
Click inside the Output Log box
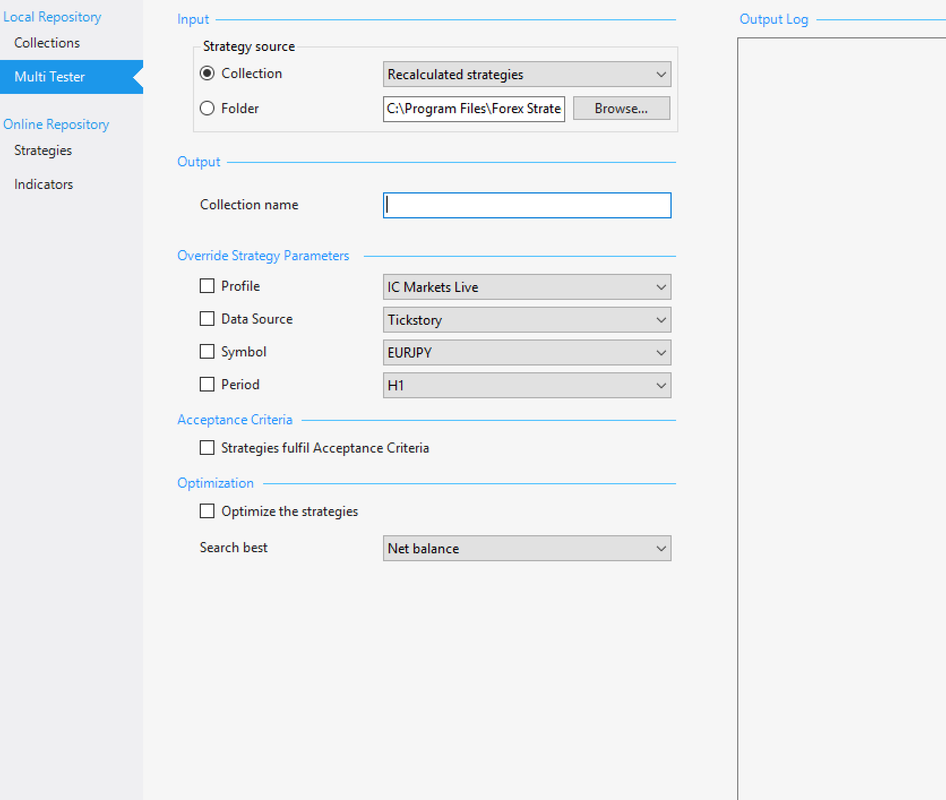pos(842,419)
